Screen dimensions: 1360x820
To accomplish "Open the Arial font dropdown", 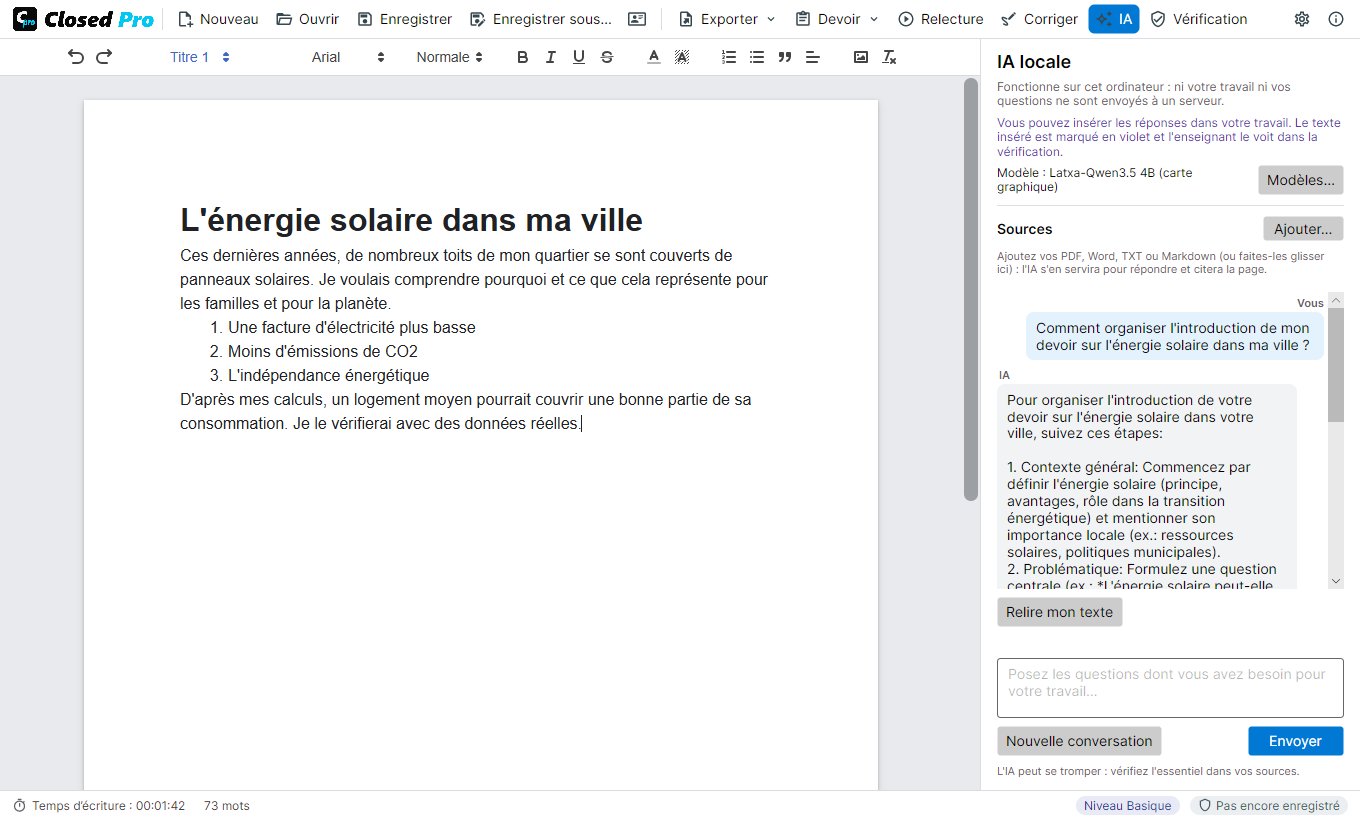I will click(347, 57).
